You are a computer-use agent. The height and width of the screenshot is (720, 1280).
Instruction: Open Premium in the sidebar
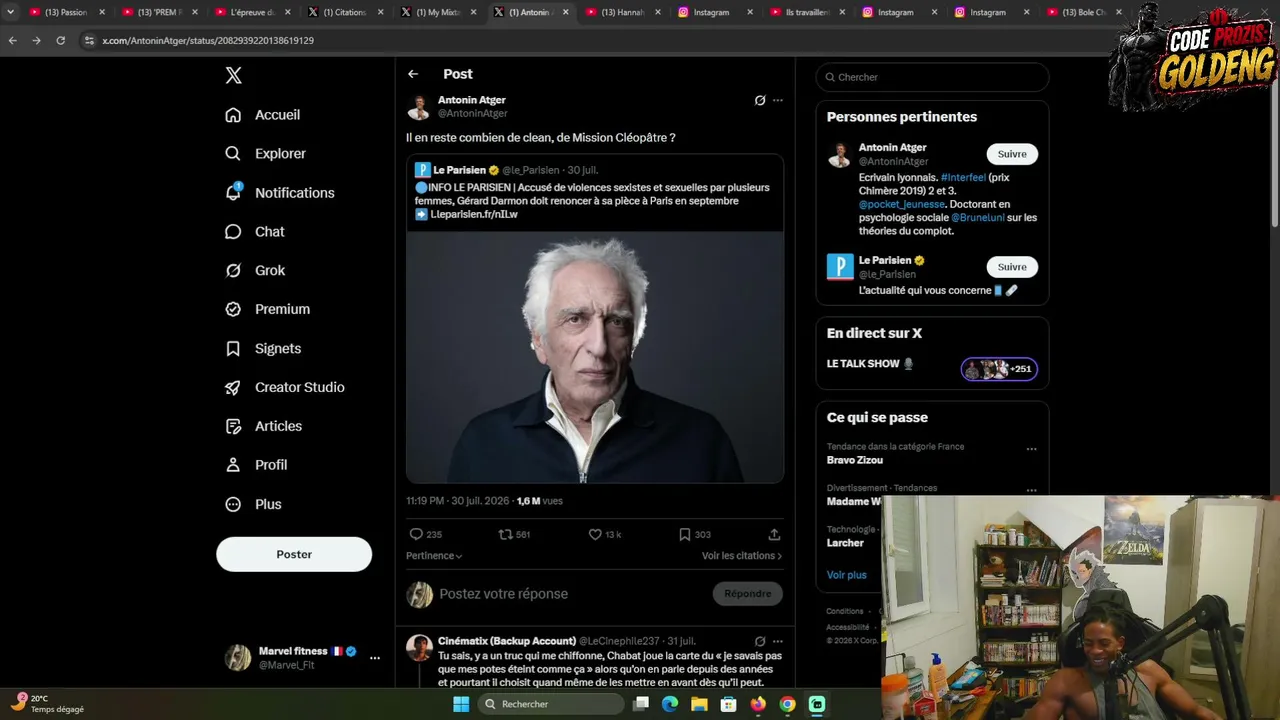tap(268, 309)
